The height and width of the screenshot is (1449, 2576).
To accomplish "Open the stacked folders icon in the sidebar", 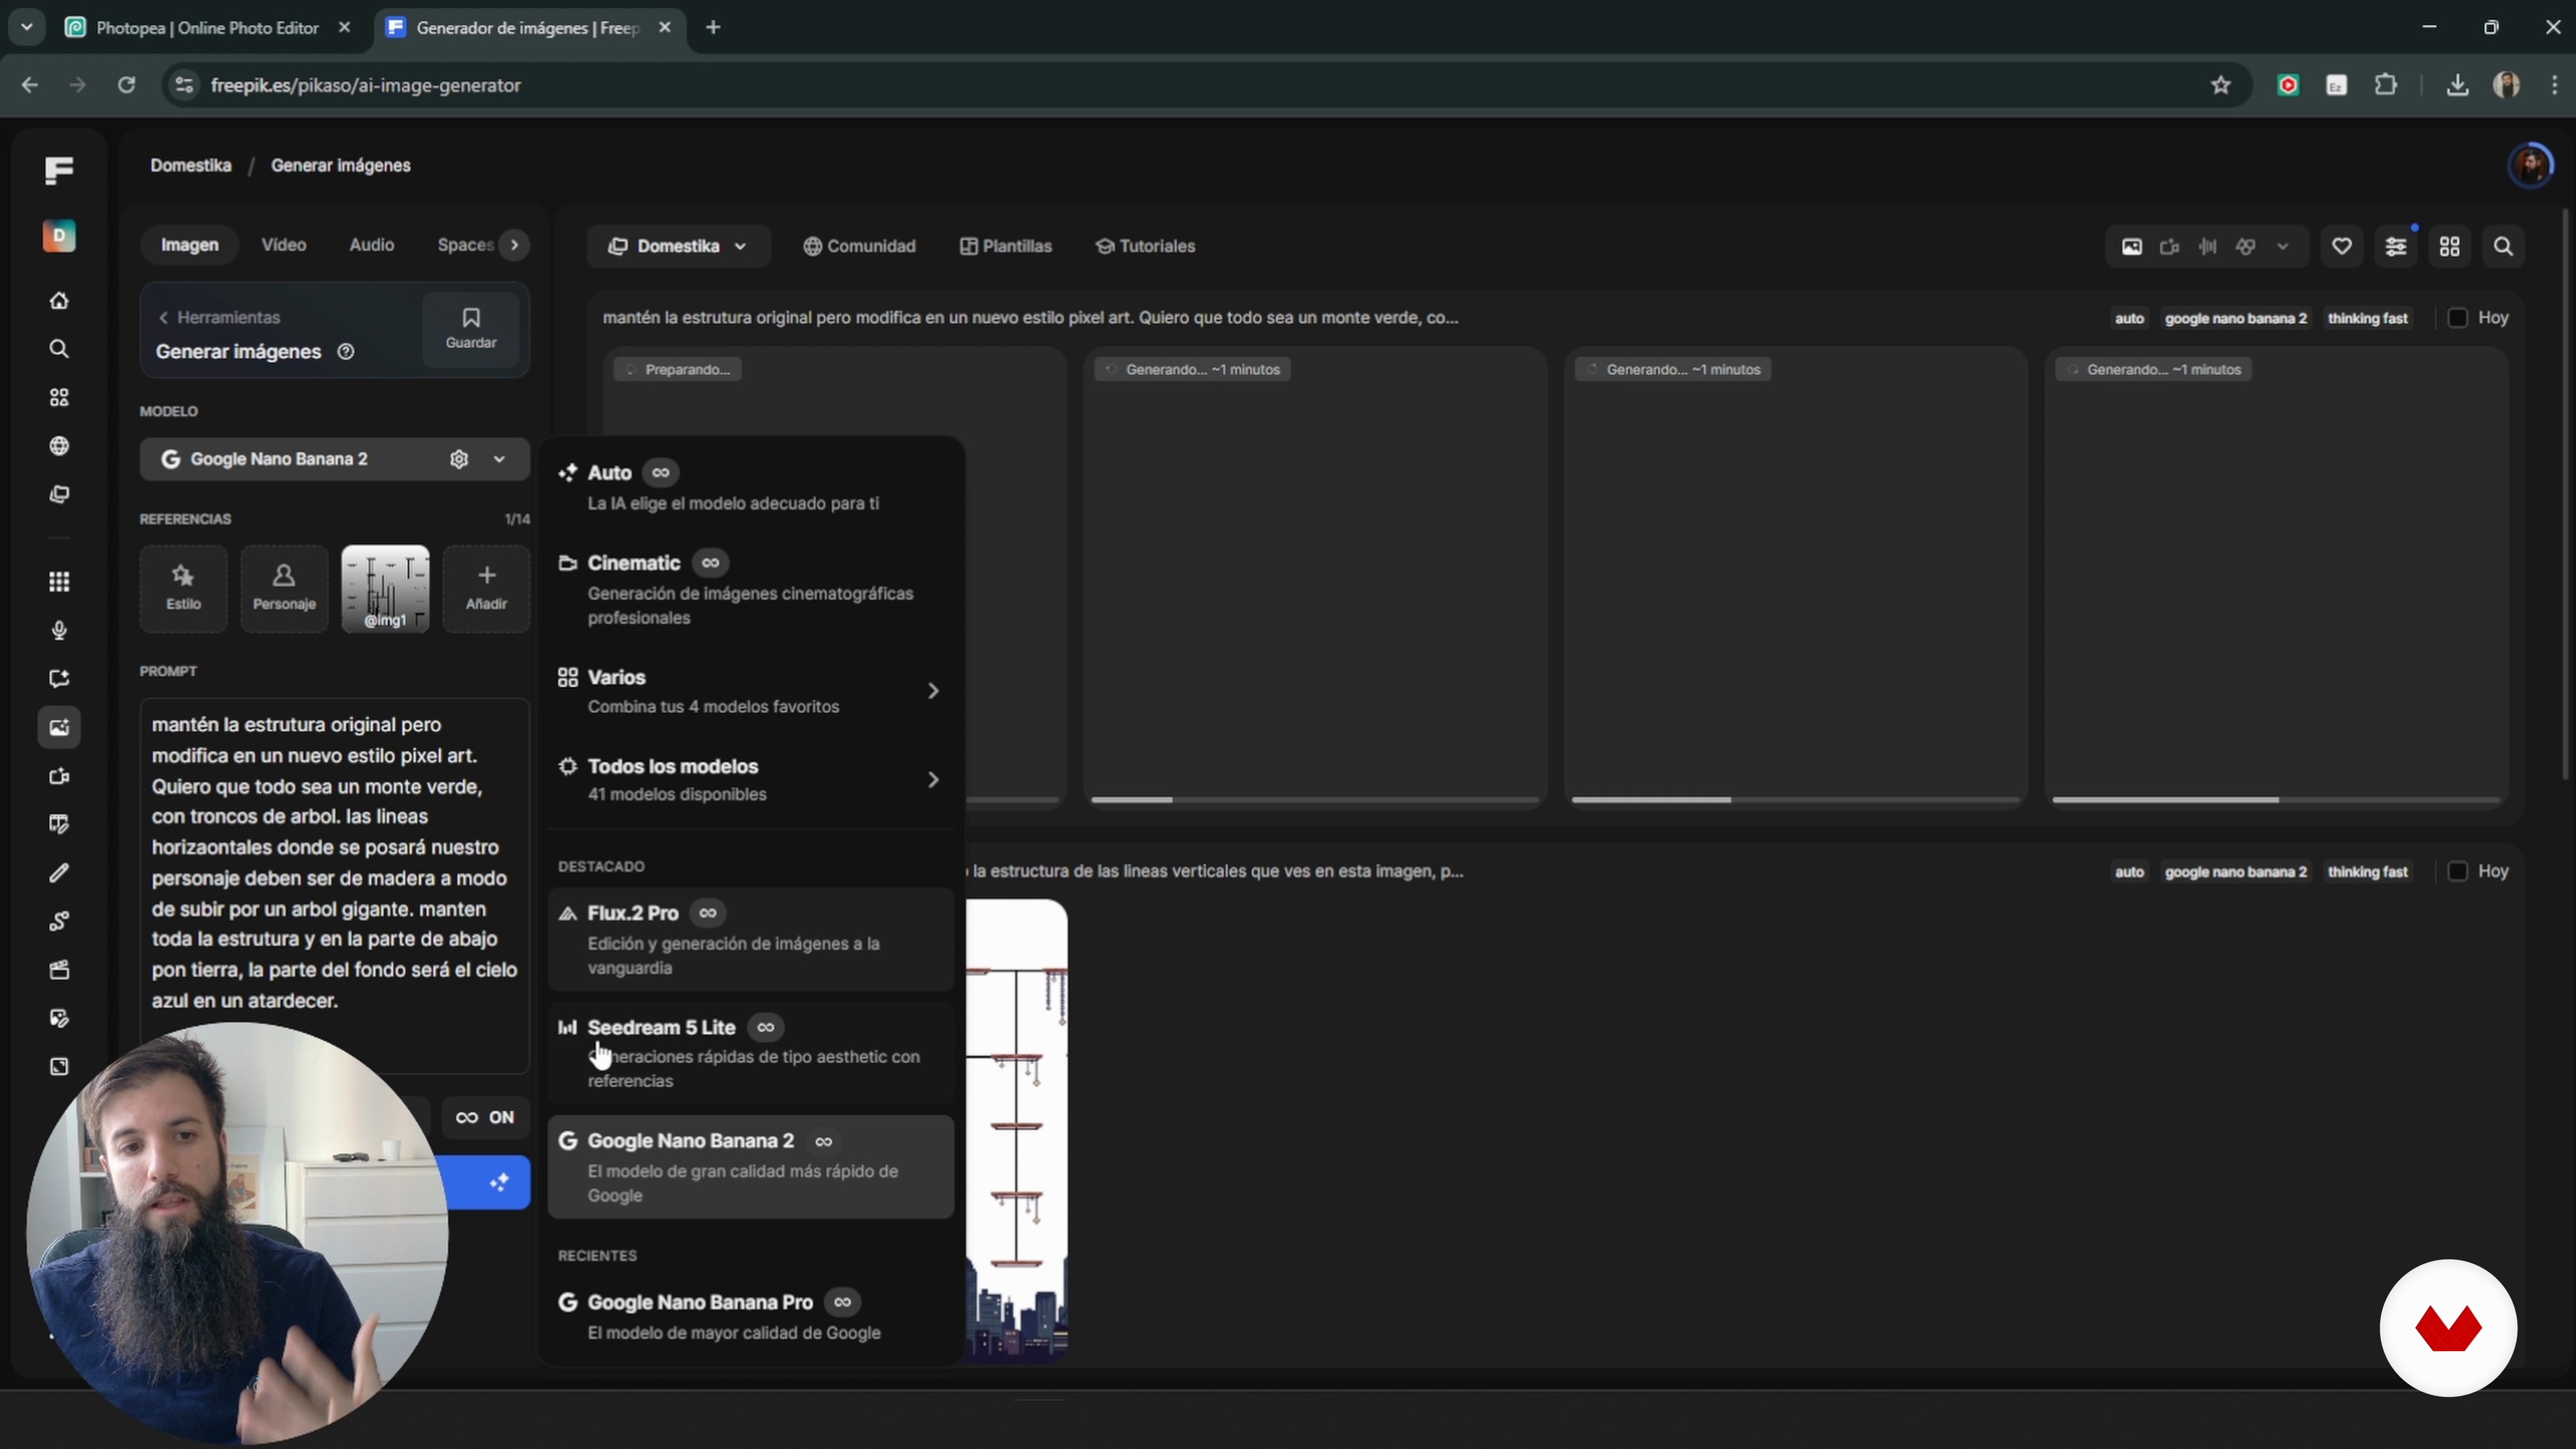I will (x=59, y=495).
